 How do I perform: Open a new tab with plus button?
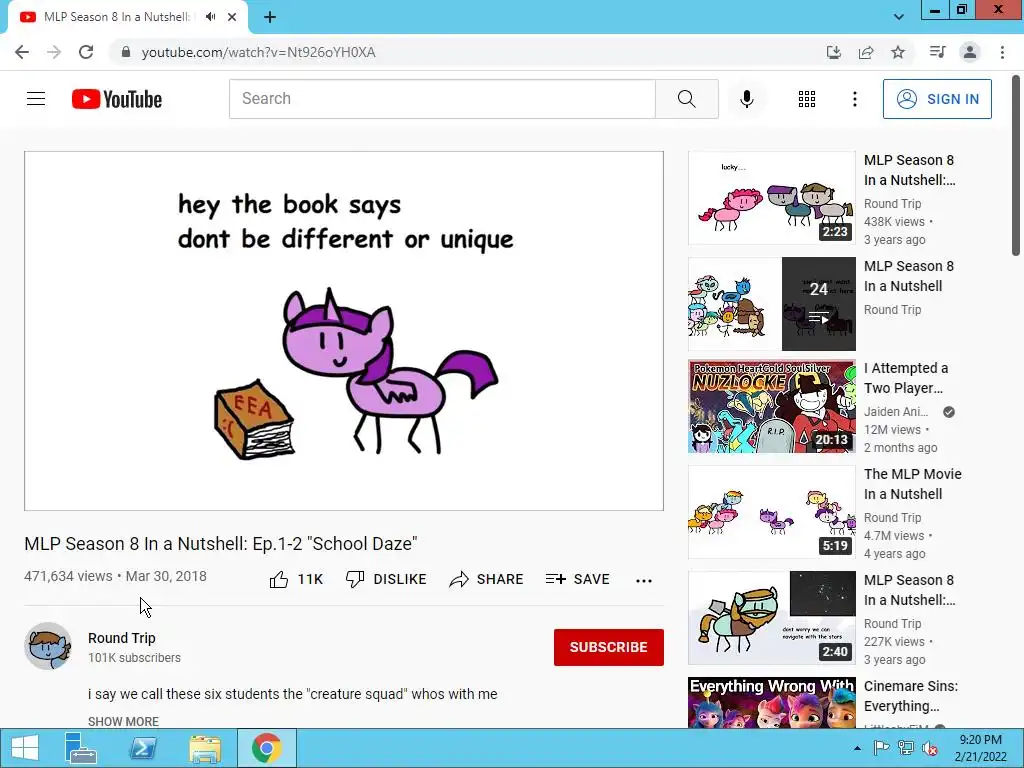click(x=270, y=17)
